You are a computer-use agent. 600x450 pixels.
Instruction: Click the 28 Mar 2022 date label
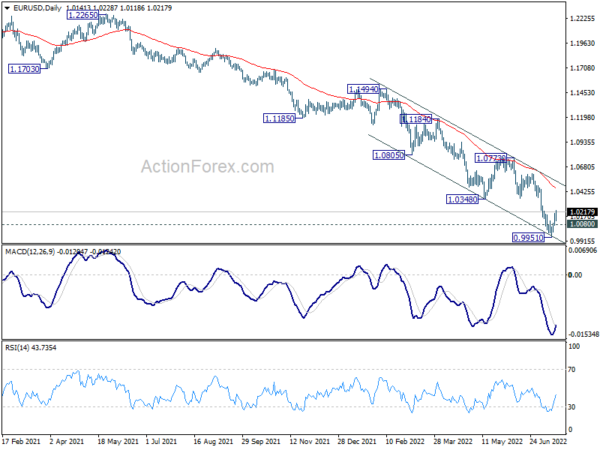click(453, 442)
